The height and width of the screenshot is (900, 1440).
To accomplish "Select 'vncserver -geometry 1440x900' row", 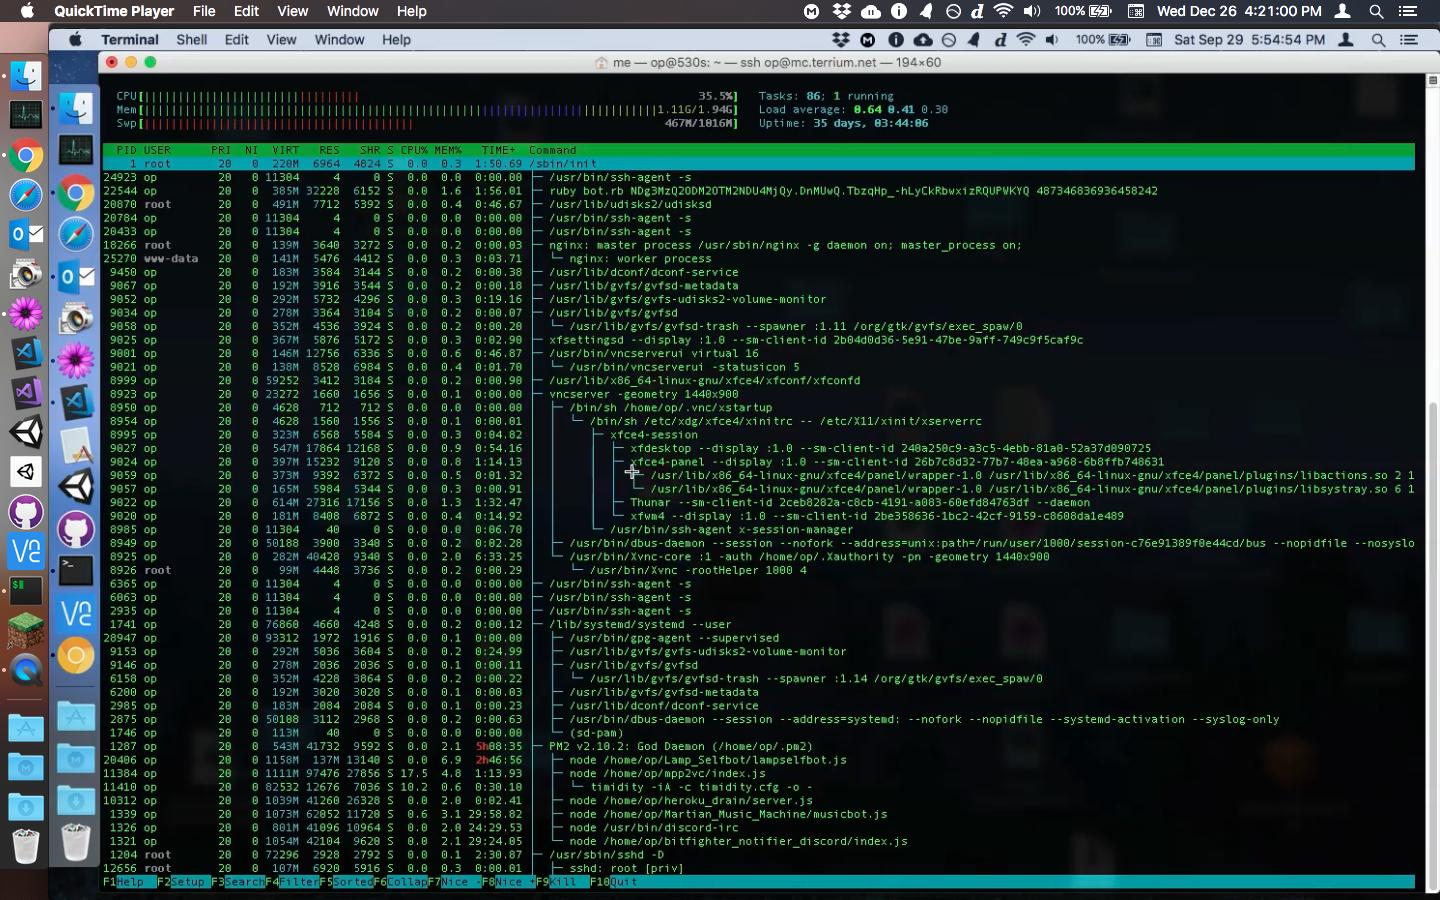I will point(759,394).
